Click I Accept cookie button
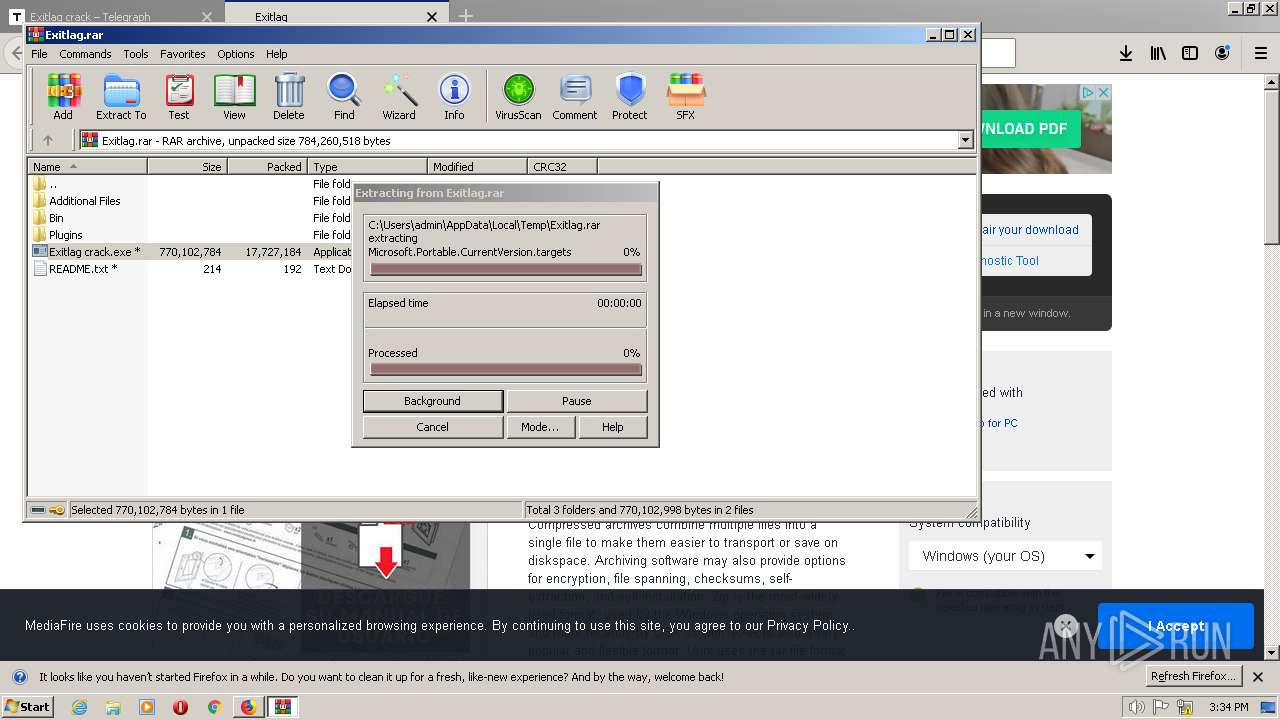The height and width of the screenshot is (720, 1280). click(1176, 626)
